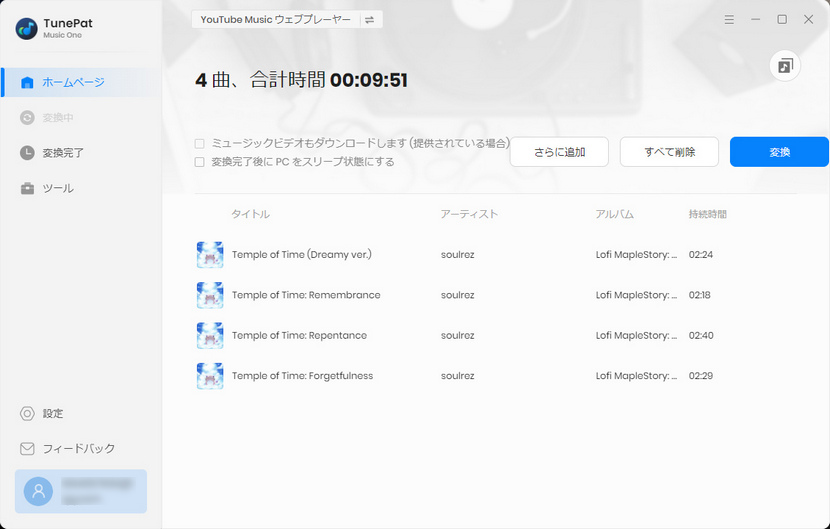Select Temple of Time: Remembrance title
The height and width of the screenshot is (529, 830).
(x=306, y=295)
